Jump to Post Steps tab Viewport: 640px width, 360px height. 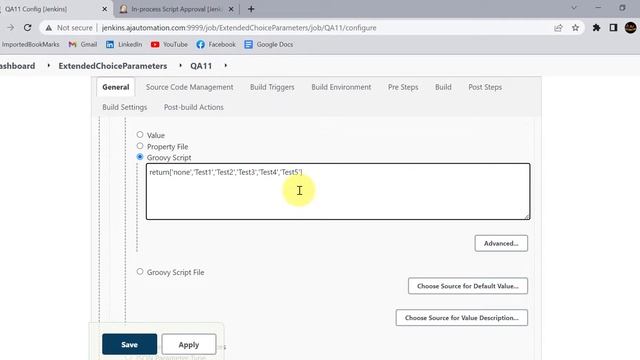pos(485,87)
